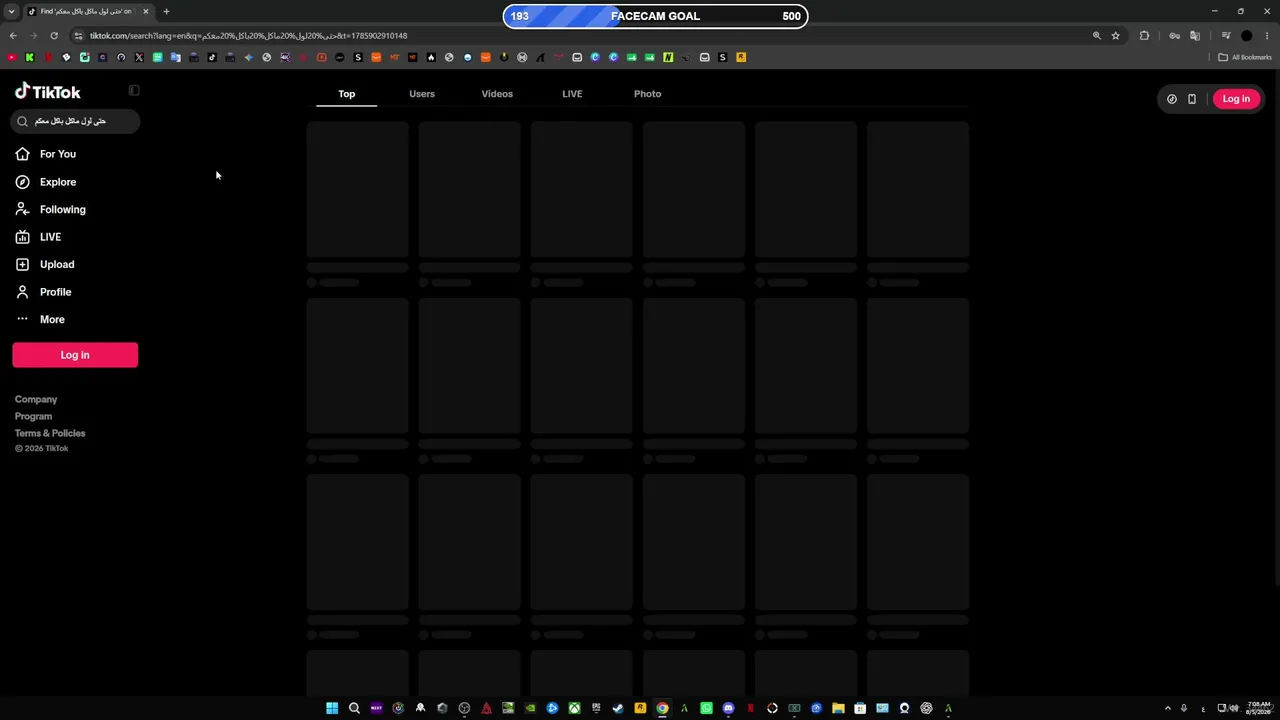Open the Chrome profile avatar
This screenshot has height=720, width=1280.
point(1246,36)
